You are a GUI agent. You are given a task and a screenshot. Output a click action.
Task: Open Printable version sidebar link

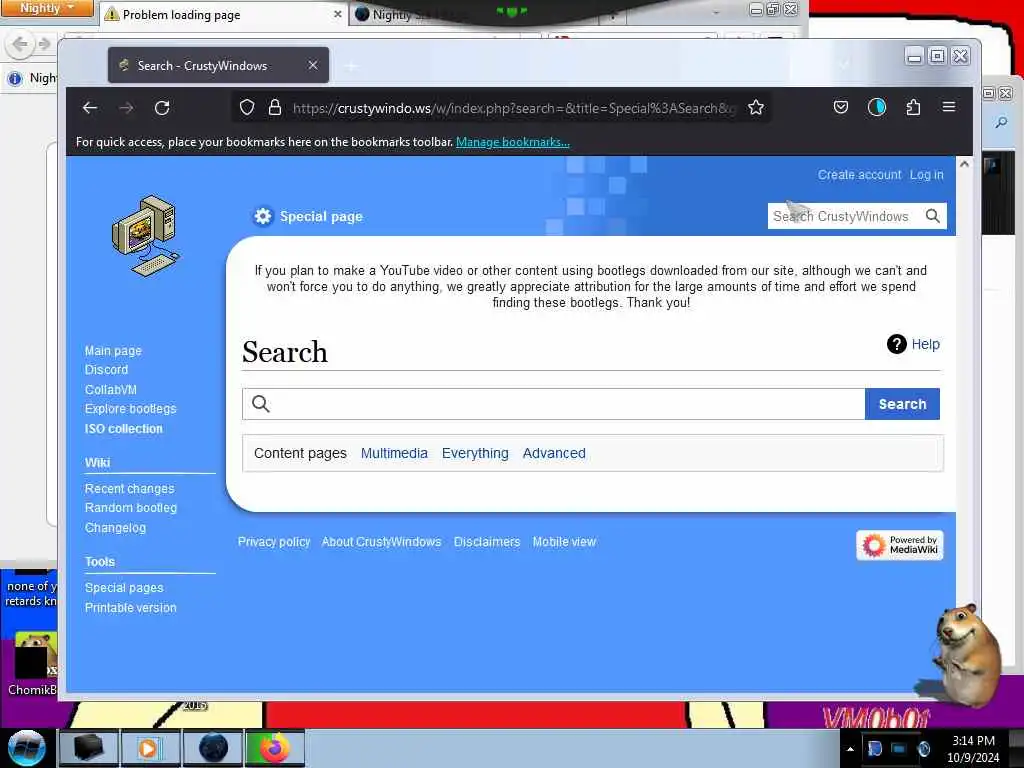tap(131, 608)
